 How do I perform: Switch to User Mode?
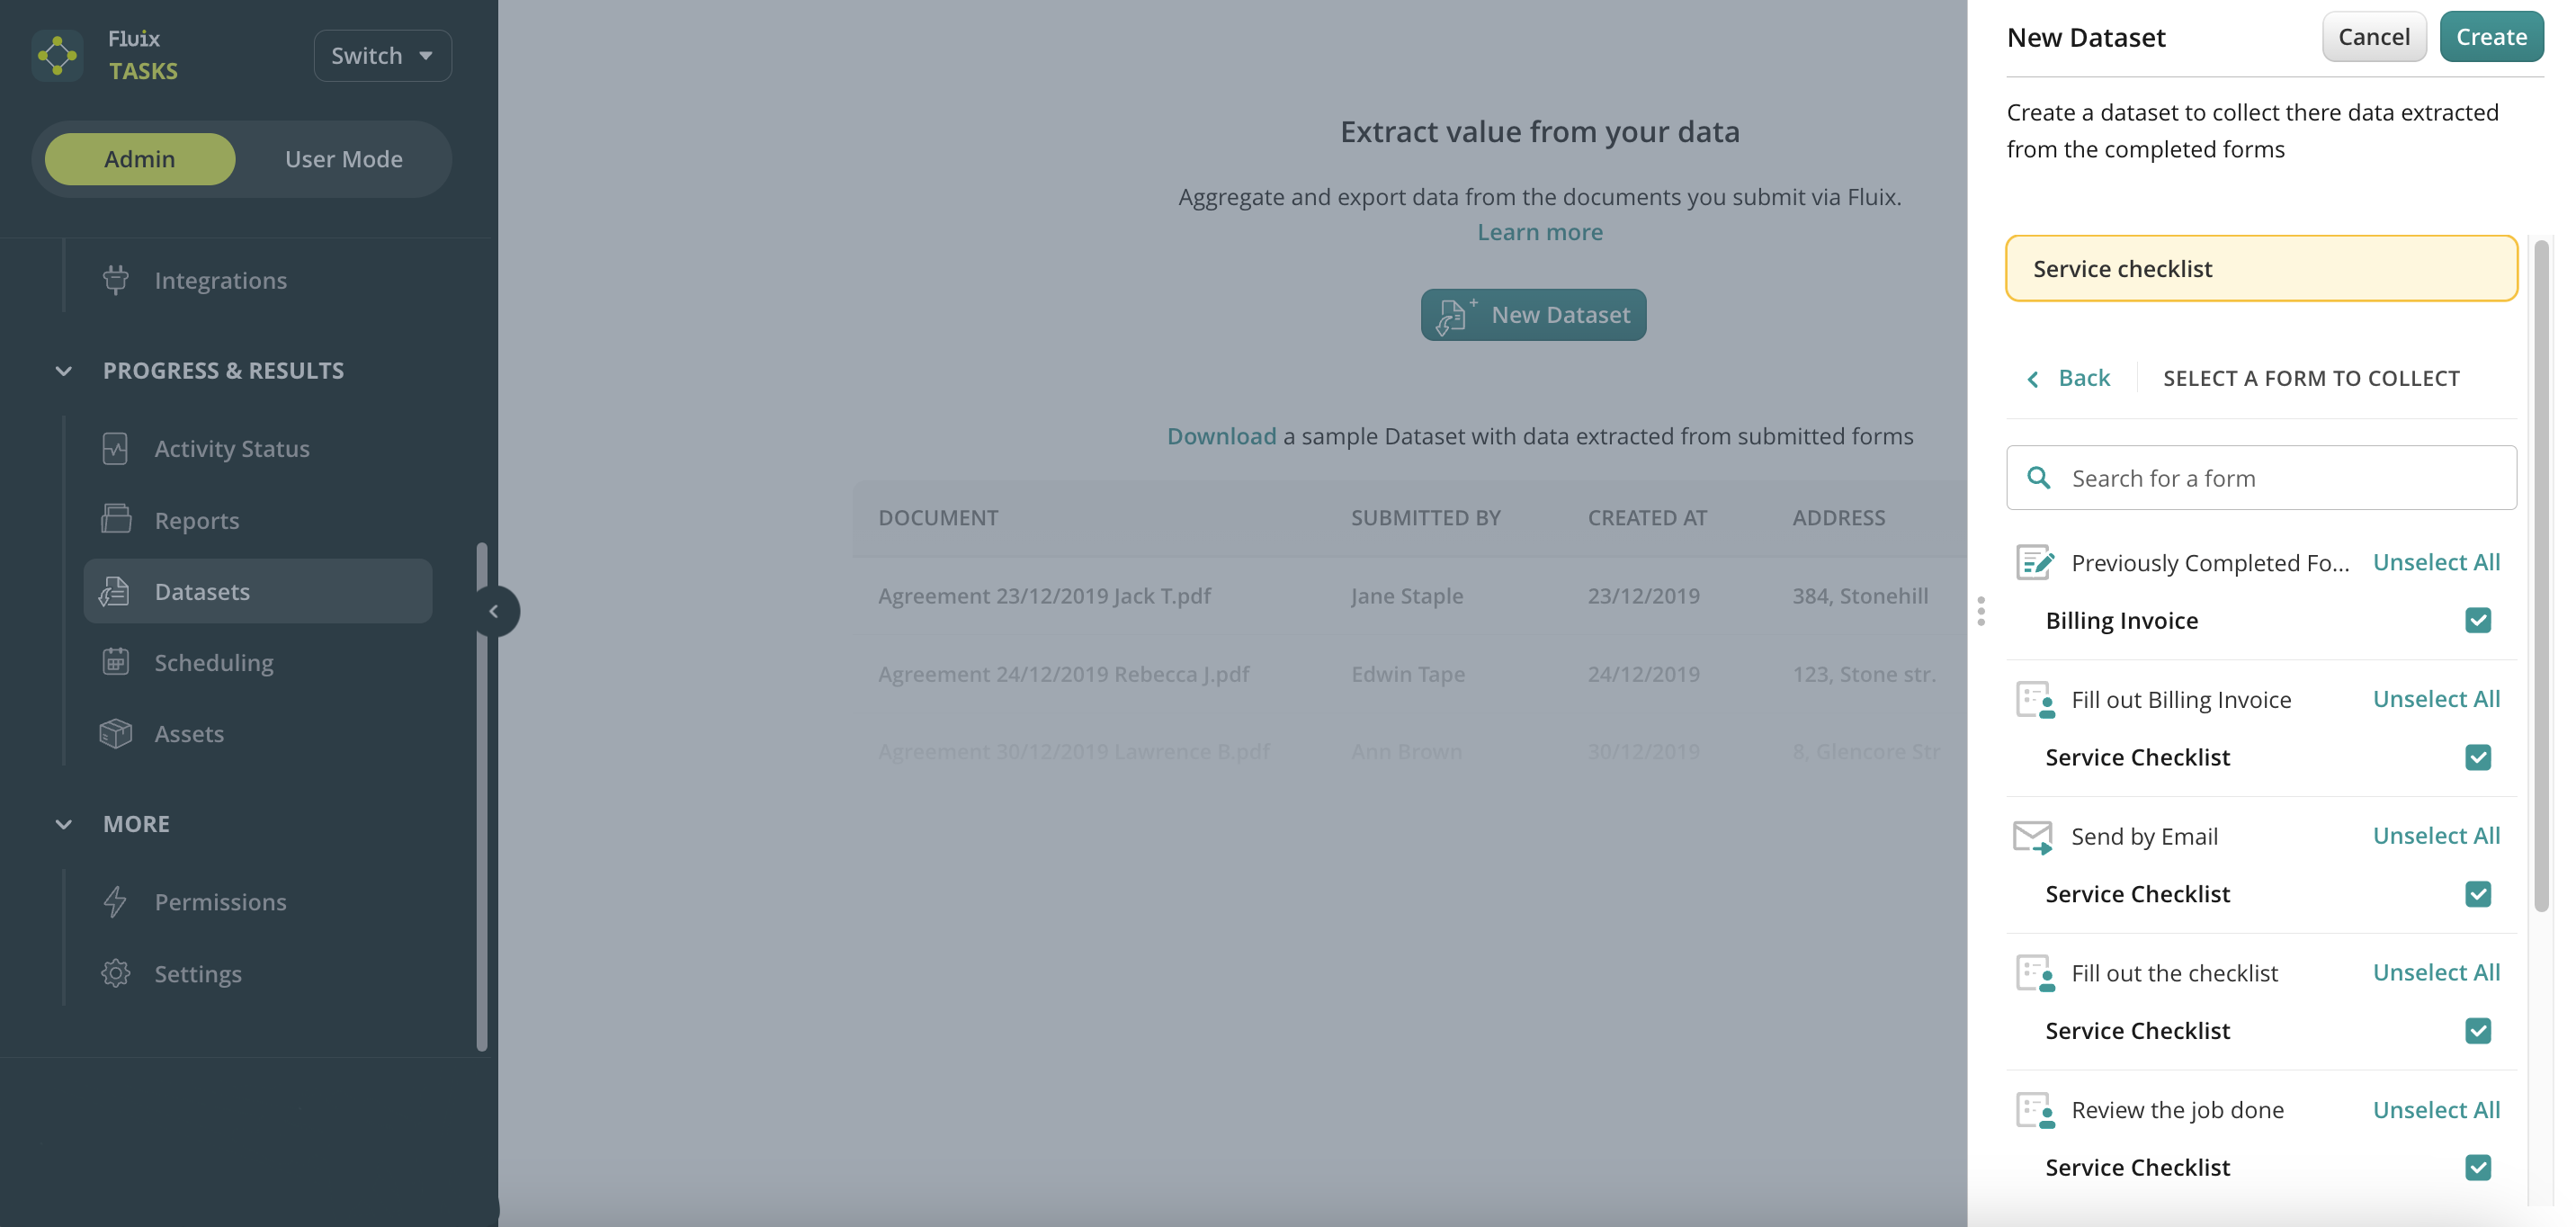343,159
